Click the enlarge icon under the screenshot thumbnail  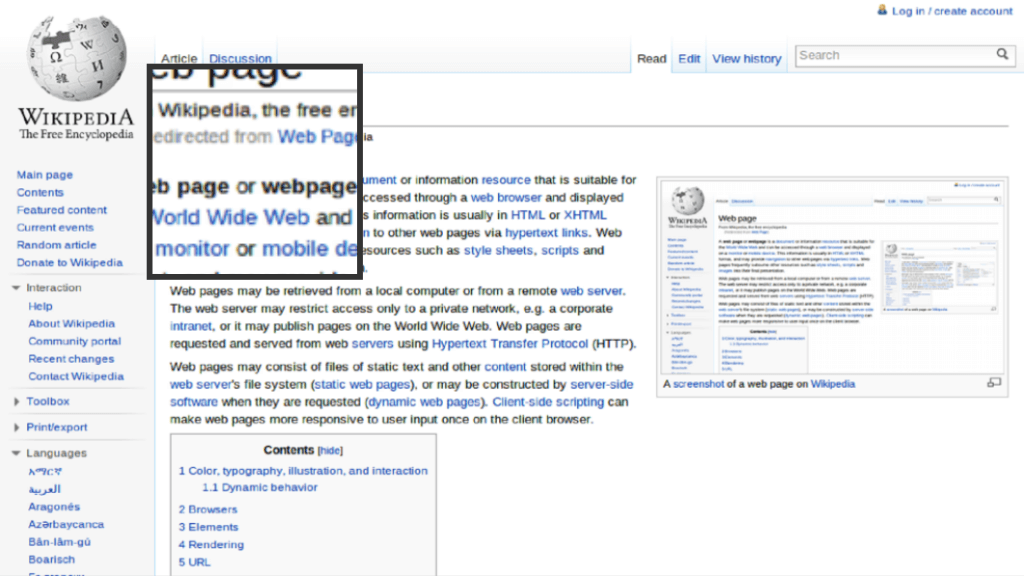tap(993, 383)
